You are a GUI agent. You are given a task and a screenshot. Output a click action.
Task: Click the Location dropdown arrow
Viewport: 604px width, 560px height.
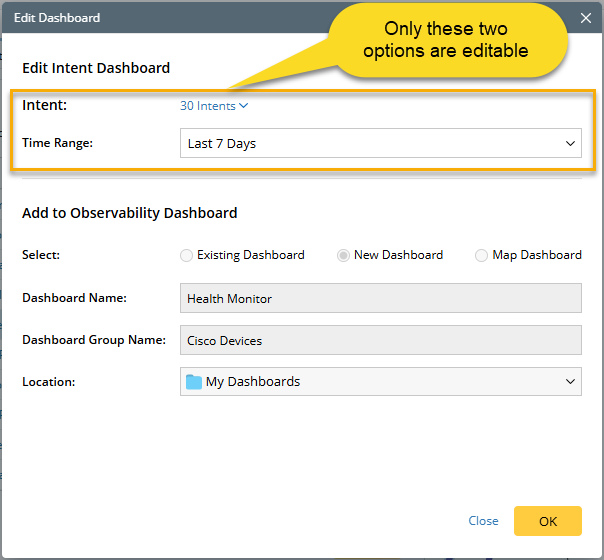coord(571,381)
